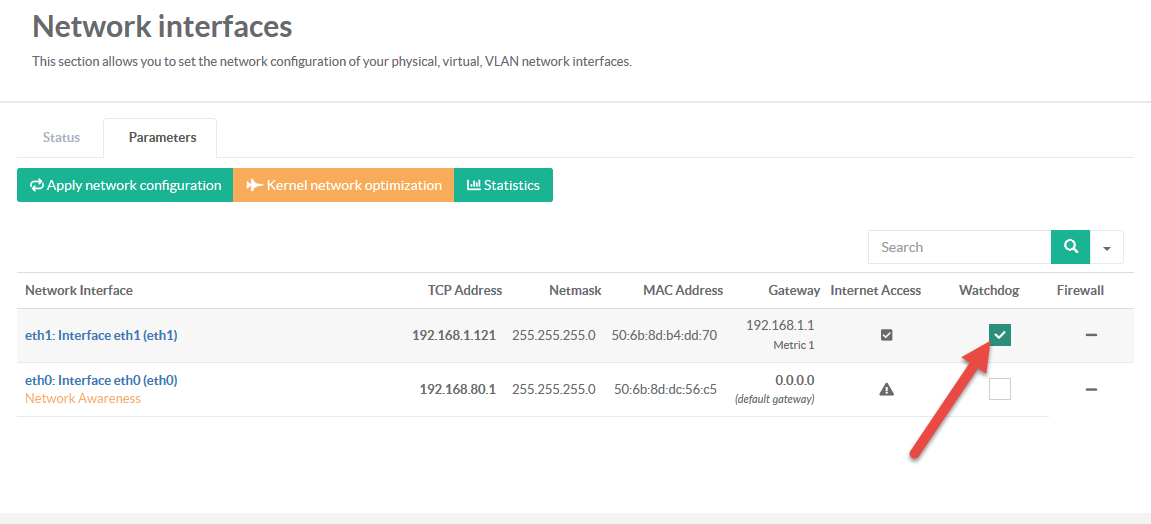
Task: Select the Parameters tab
Action: point(162,137)
